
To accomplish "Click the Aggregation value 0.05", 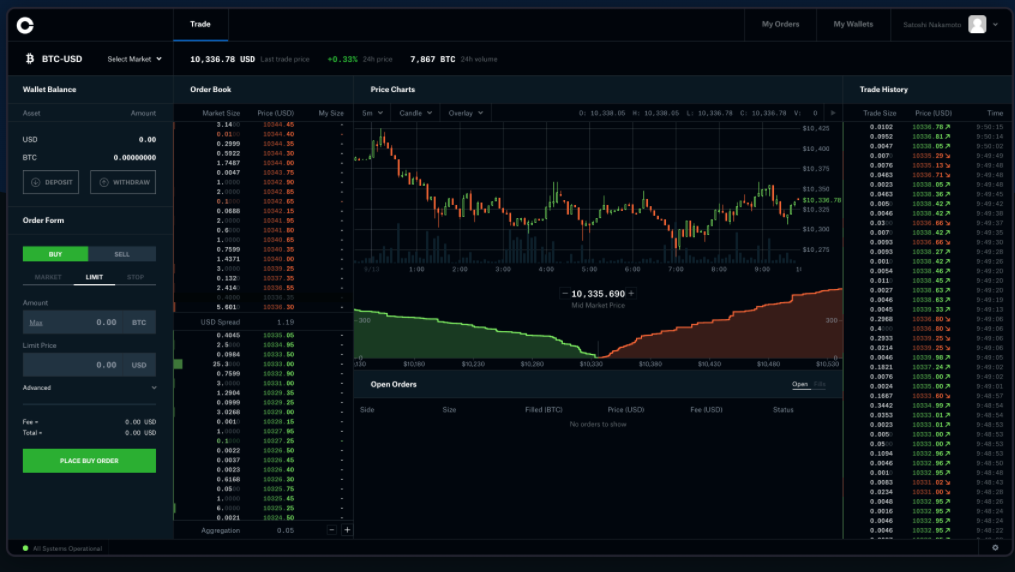I will [x=285, y=531].
